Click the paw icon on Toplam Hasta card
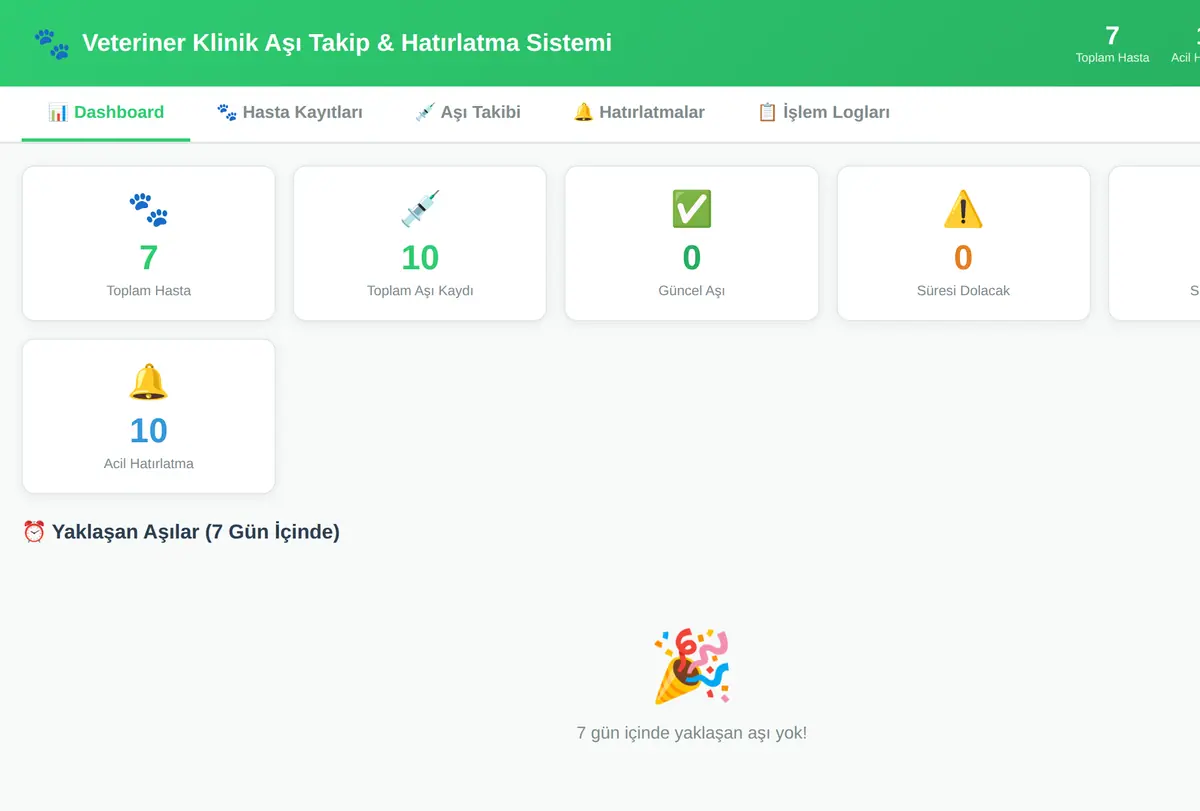 [x=149, y=209]
